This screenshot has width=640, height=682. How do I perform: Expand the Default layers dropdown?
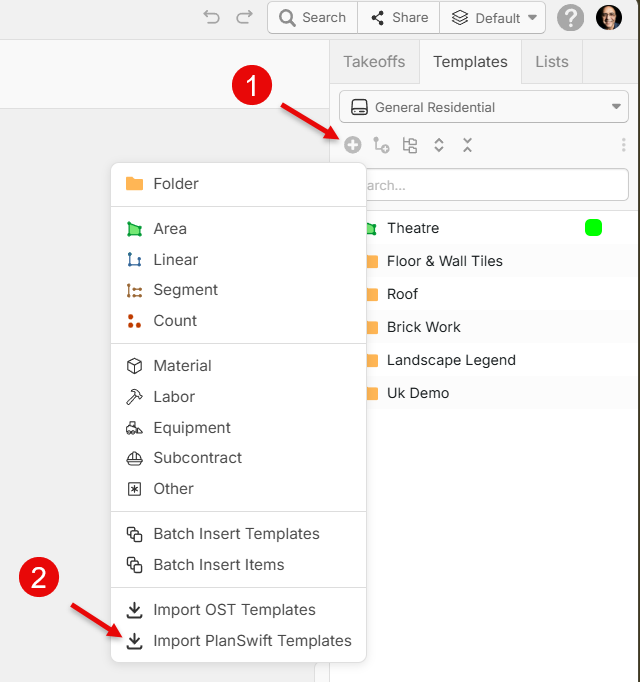coord(493,18)
